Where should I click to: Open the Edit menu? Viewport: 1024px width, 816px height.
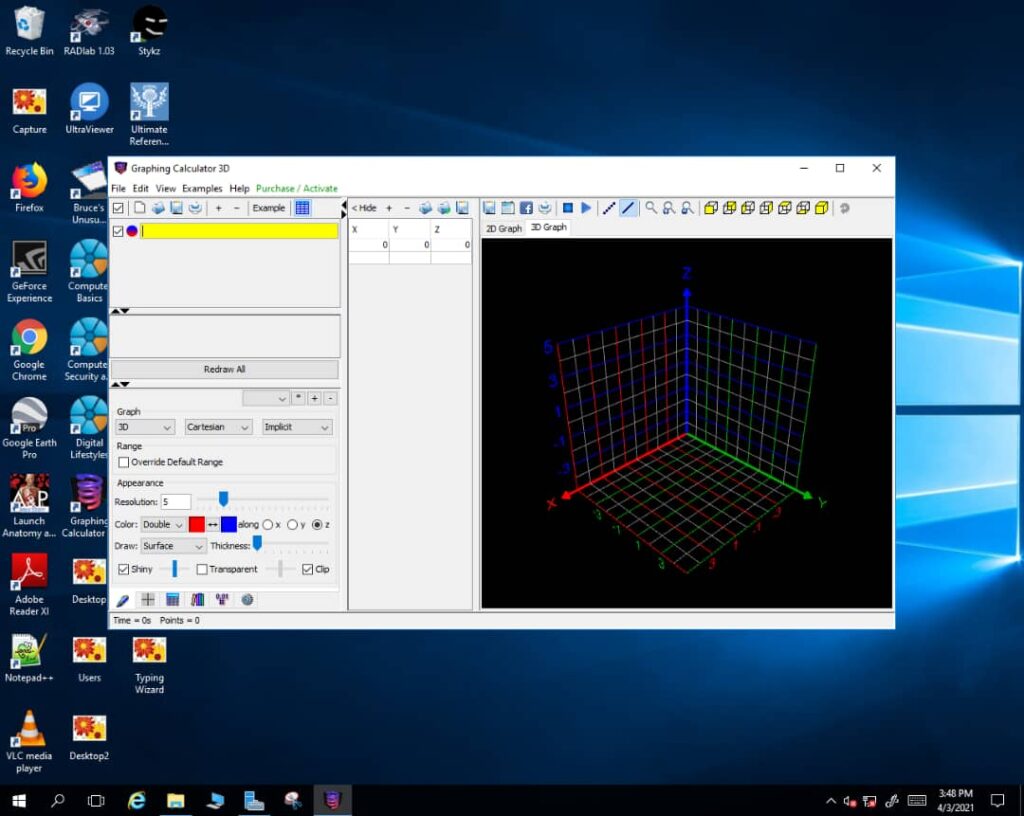tap(140, 189)
